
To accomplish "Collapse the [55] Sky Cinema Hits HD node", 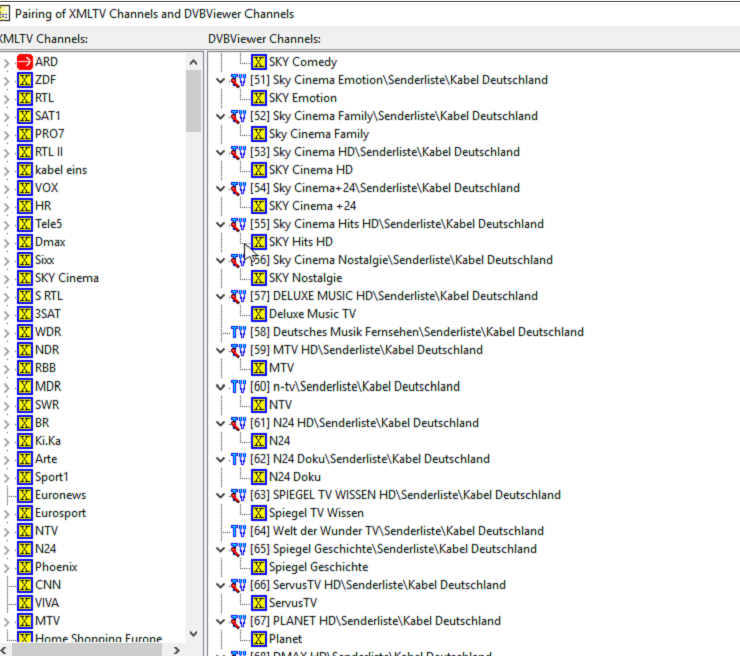I will click(220, 224).
